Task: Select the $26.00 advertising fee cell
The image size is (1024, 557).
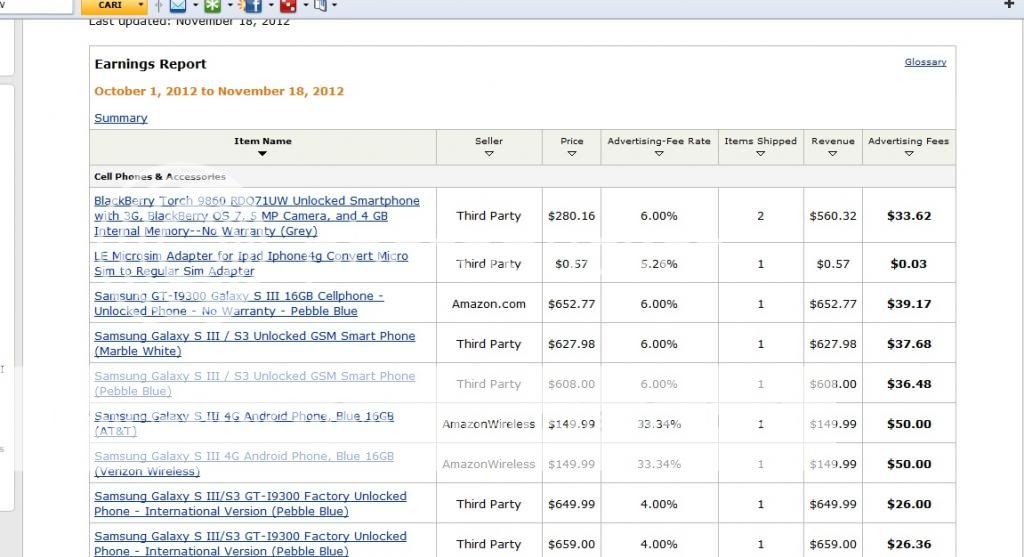Action: coord(909,504)
